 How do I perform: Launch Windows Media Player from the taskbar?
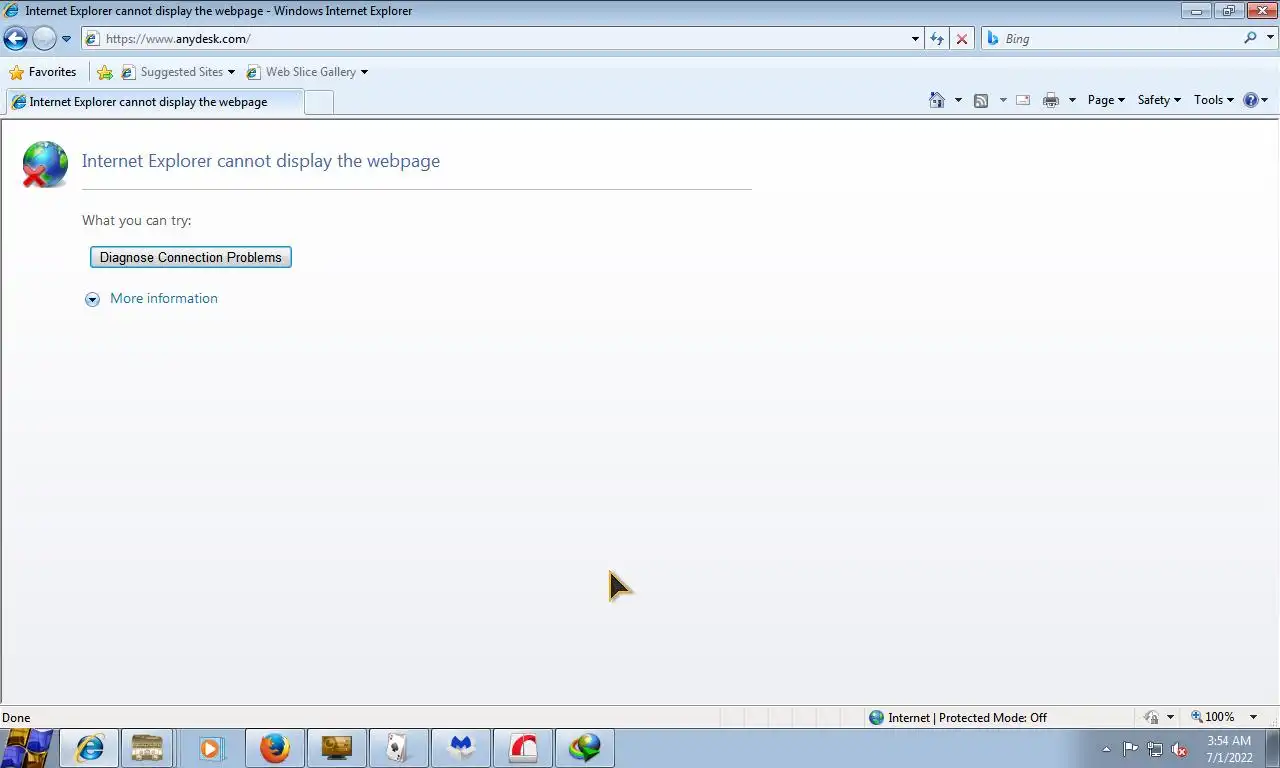tap(211, 748)
